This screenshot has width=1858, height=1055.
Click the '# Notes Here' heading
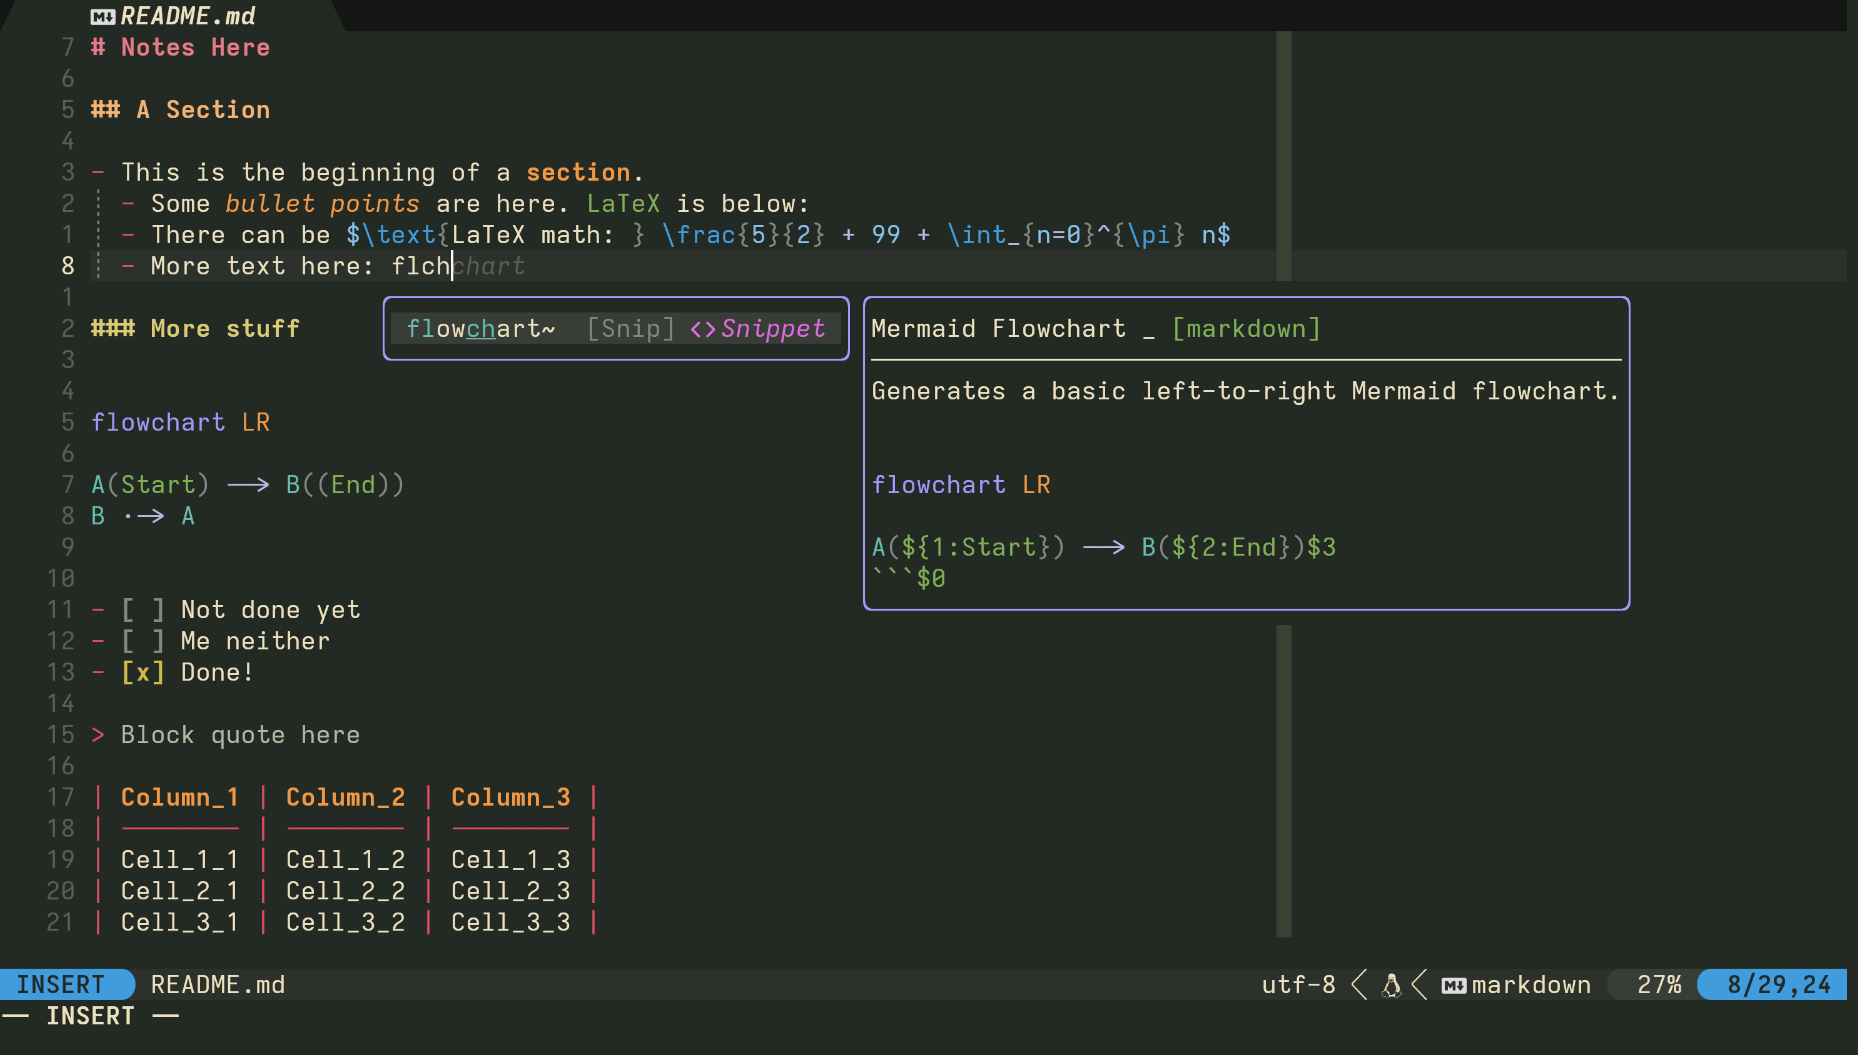tap(180, 48)
